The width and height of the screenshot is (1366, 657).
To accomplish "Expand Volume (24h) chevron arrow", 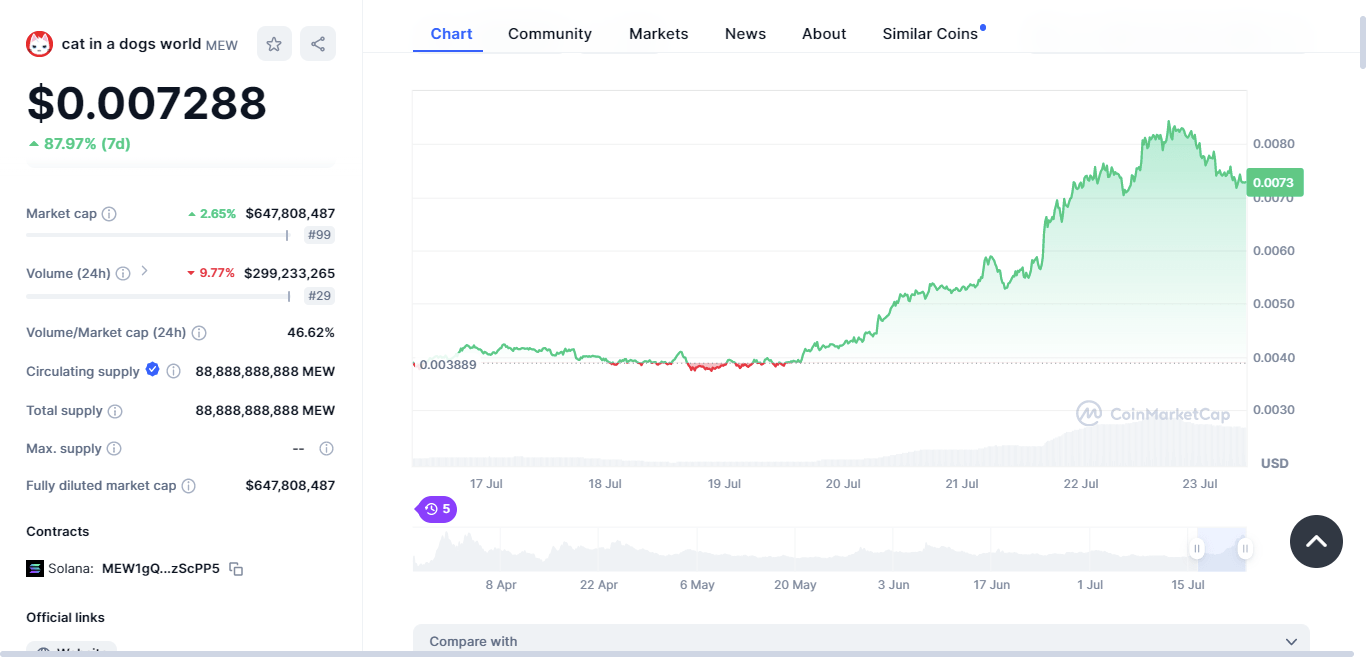I will tap(144, 271).
